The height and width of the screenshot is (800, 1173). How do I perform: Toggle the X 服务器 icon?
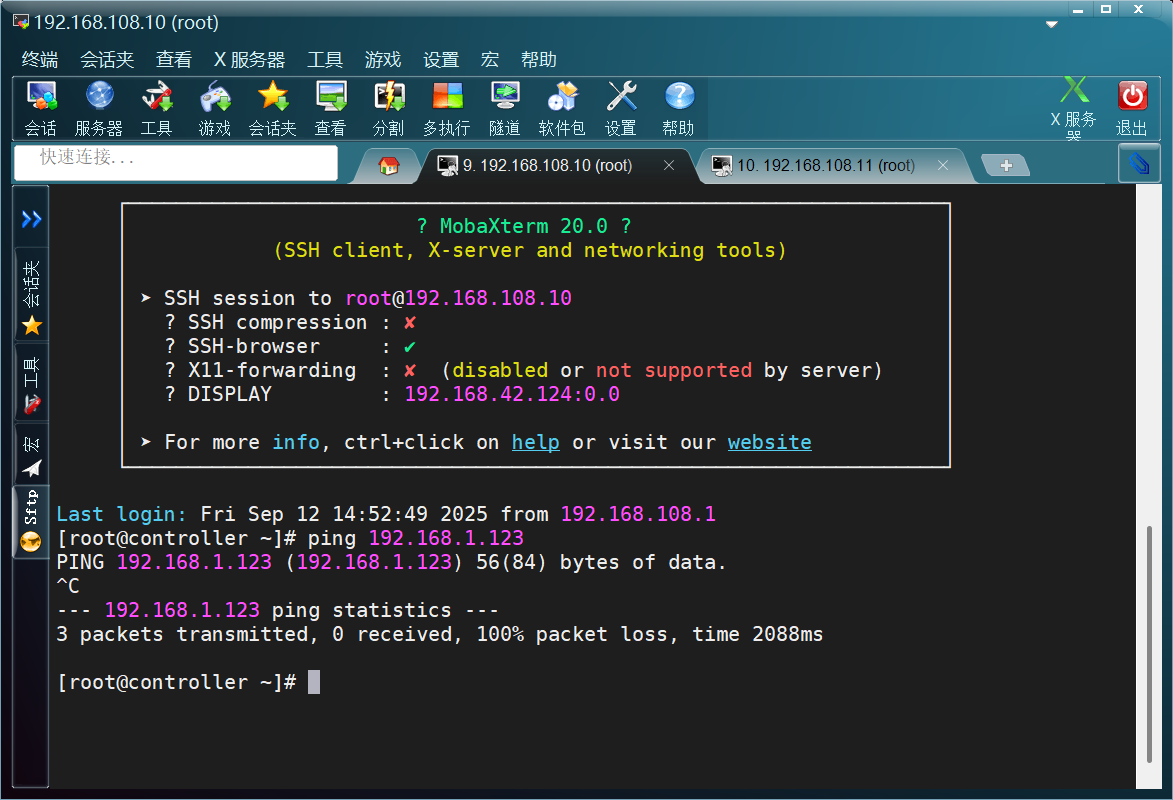click(1074, 109)
